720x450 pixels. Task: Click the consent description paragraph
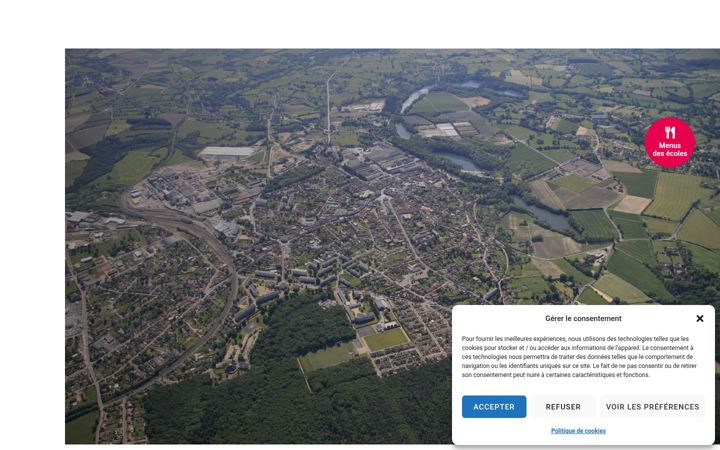(579, 357)
